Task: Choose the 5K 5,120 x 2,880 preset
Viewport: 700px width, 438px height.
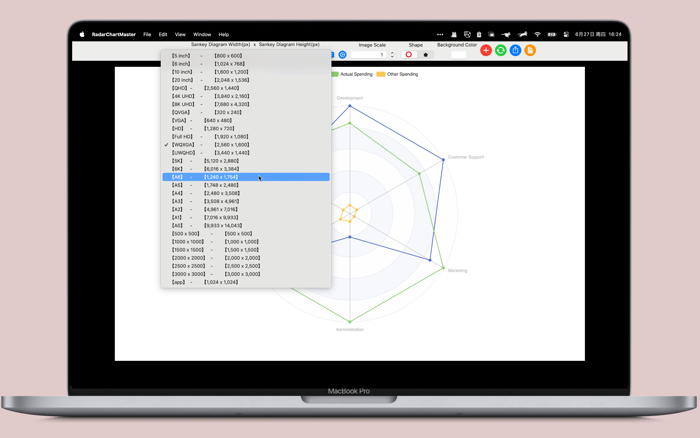Action: [246, 161]
